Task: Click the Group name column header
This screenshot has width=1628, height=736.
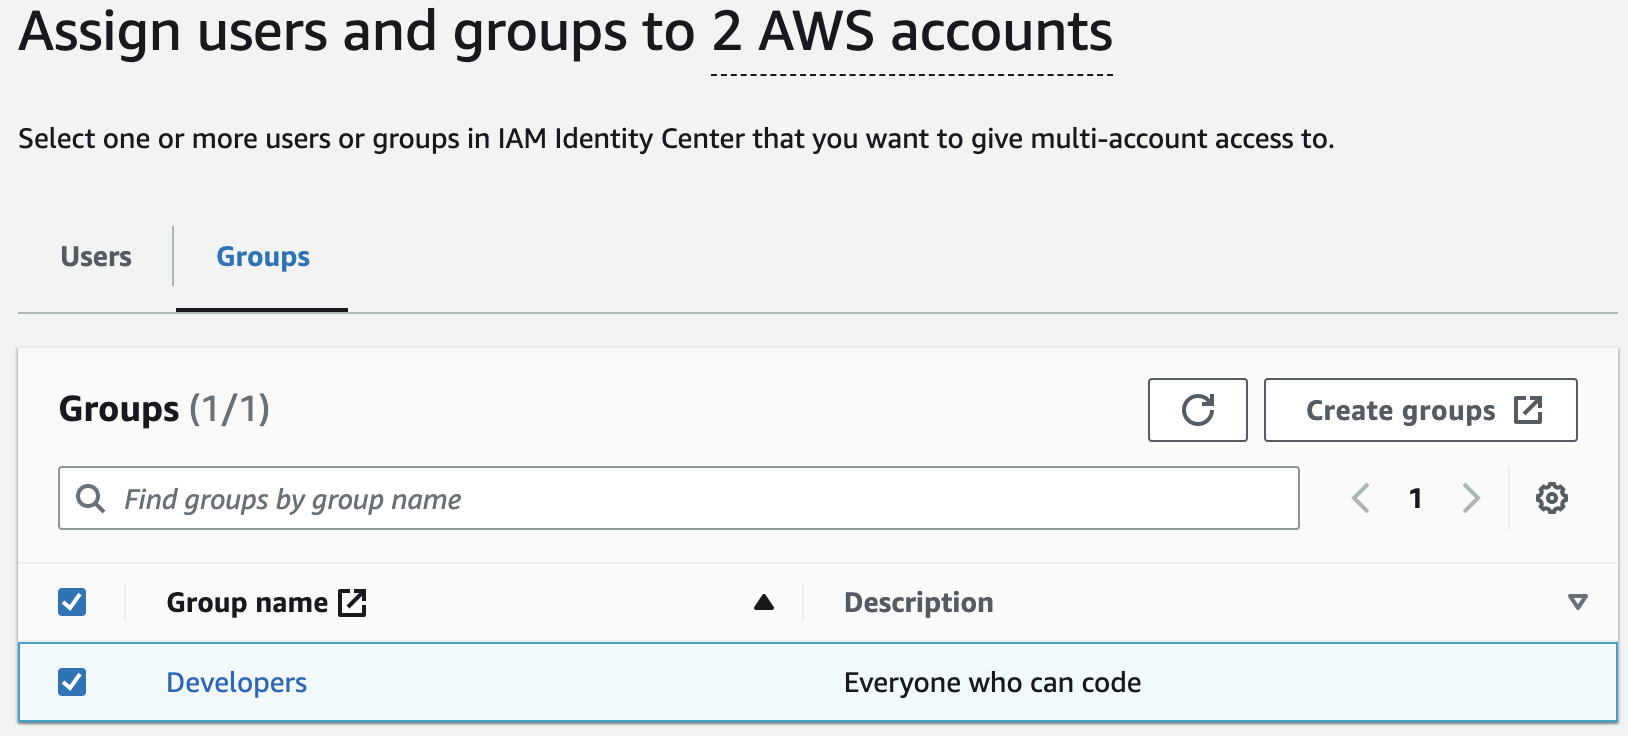Action: [x=247, y=602]
